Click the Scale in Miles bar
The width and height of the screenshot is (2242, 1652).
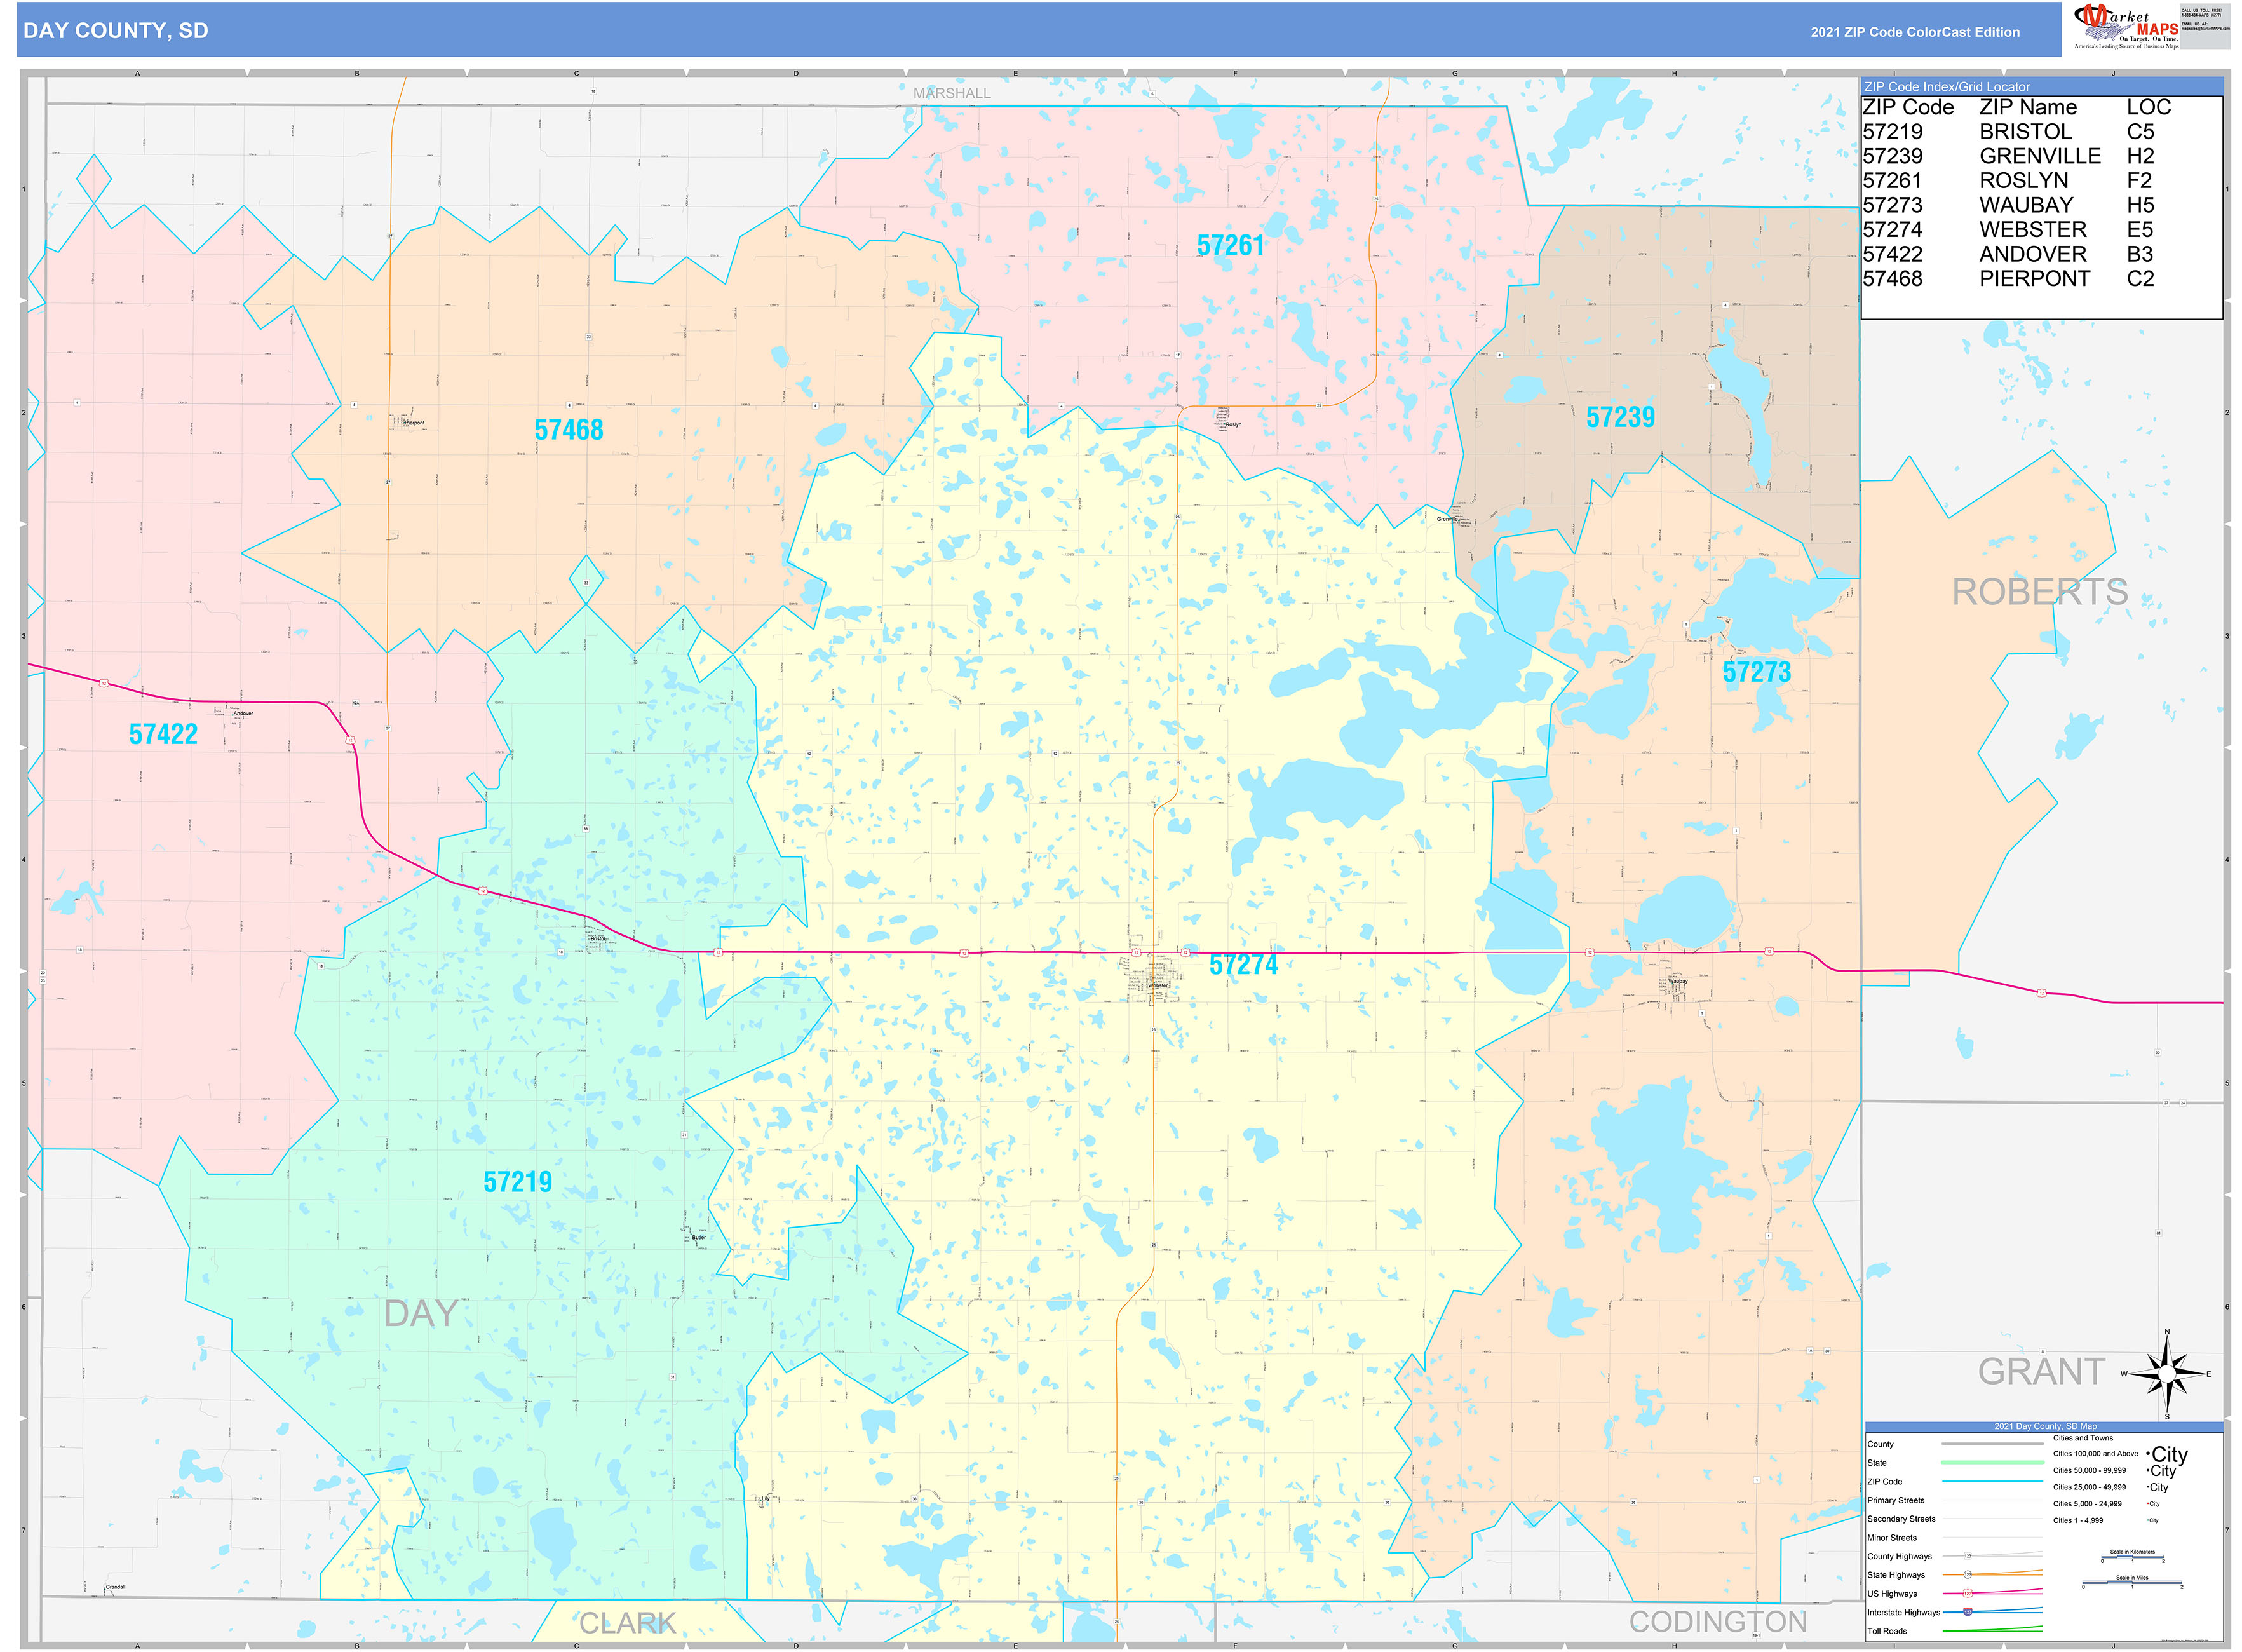pos(2132,1582)
